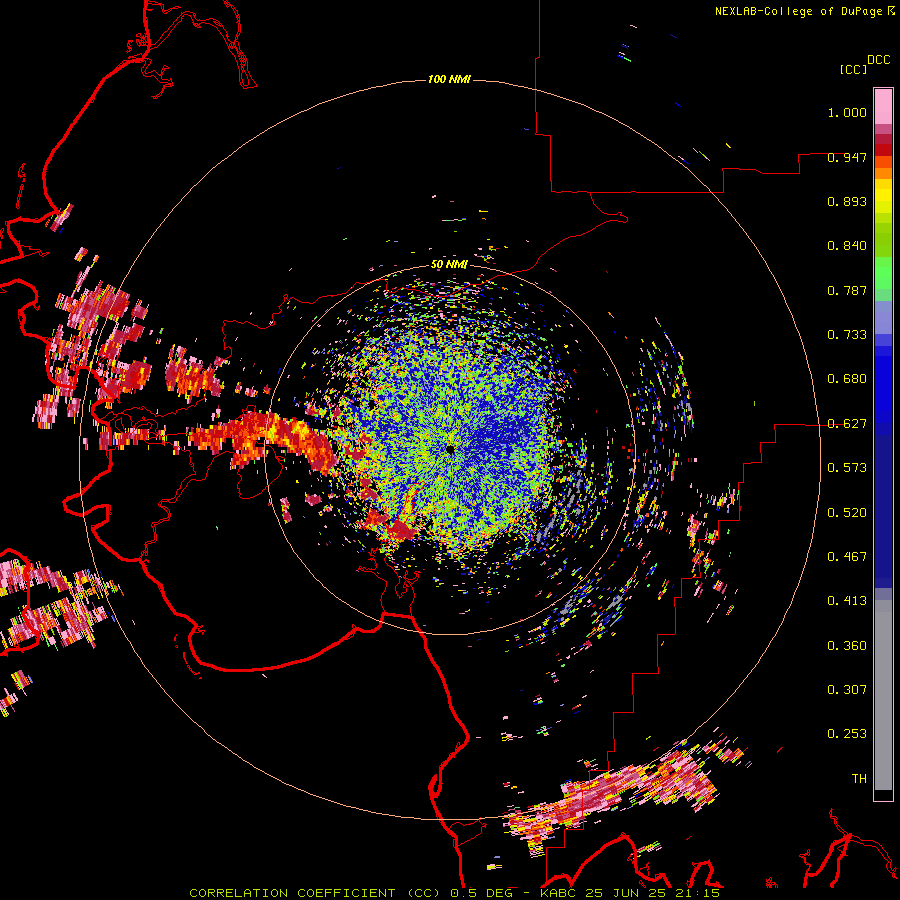Click the Correlation Coefficient product title caption
The image size is (900, 900).
[454, 893]
